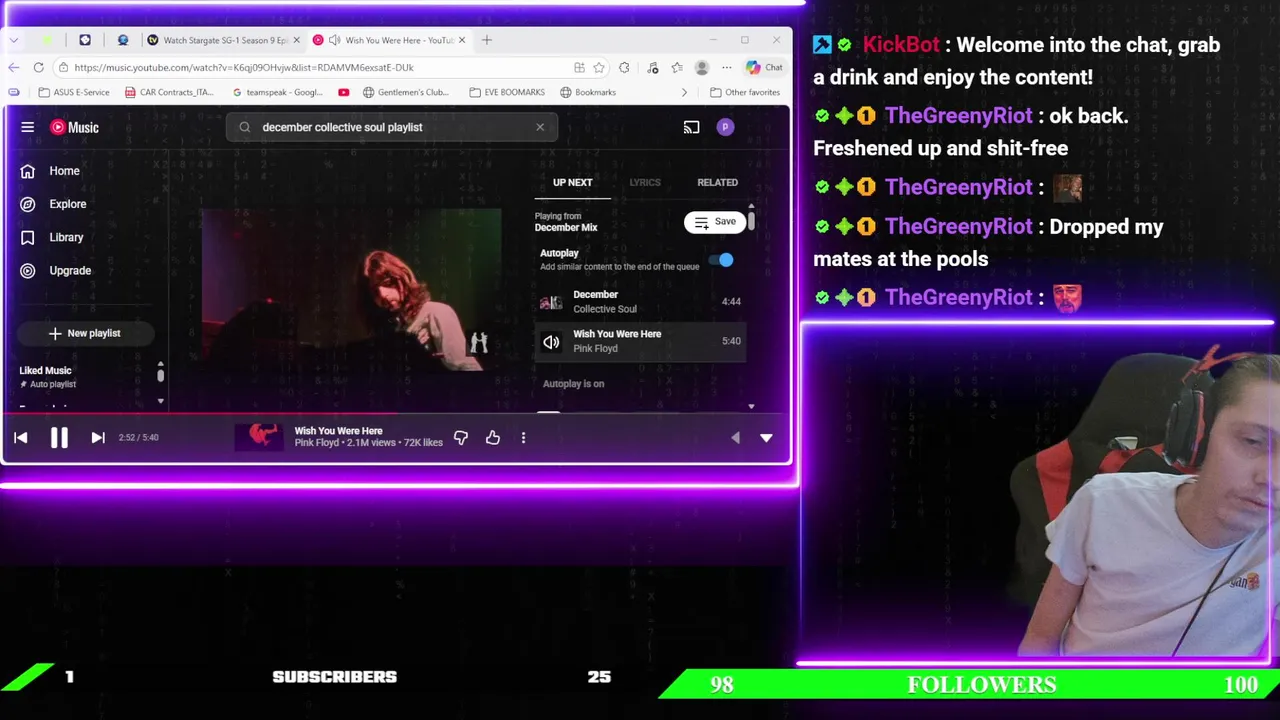The height and width of the screenshot is (720, 1280).
Task: Open the favorites list star icon
Action: [677, 67]
